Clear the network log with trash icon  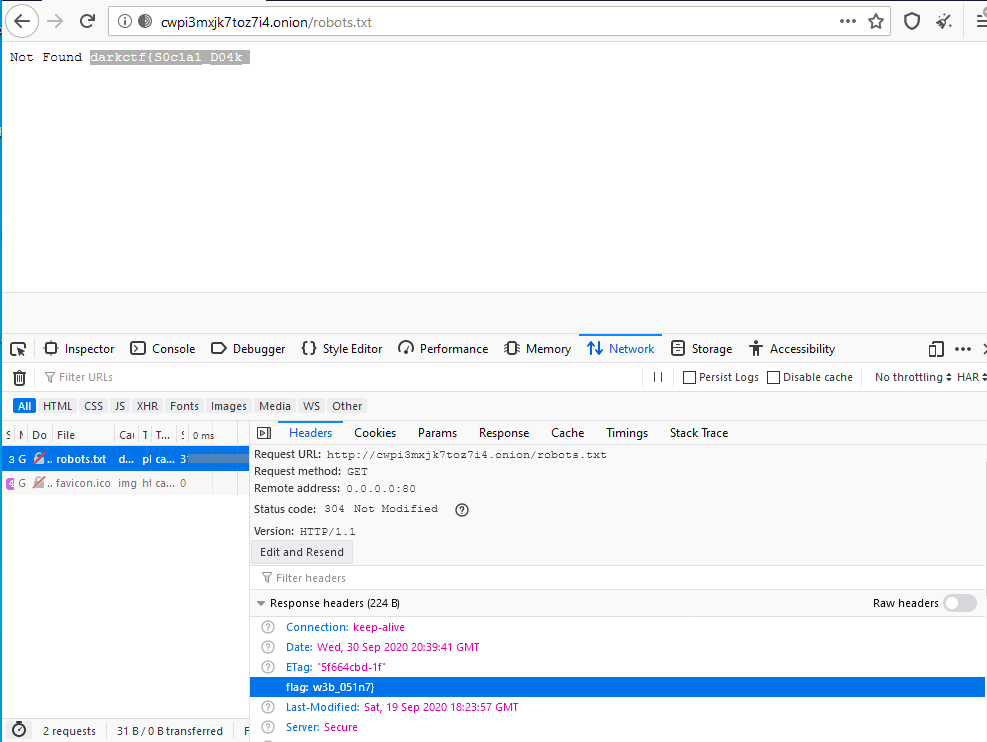tap(20, 378)
